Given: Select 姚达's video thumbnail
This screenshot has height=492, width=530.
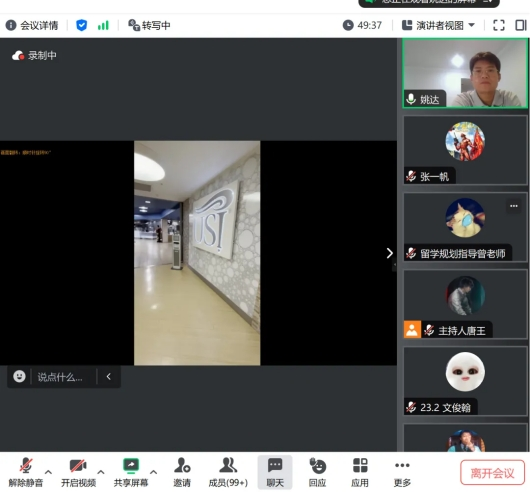Looking at the screenshot, I should tap(465, 73).
